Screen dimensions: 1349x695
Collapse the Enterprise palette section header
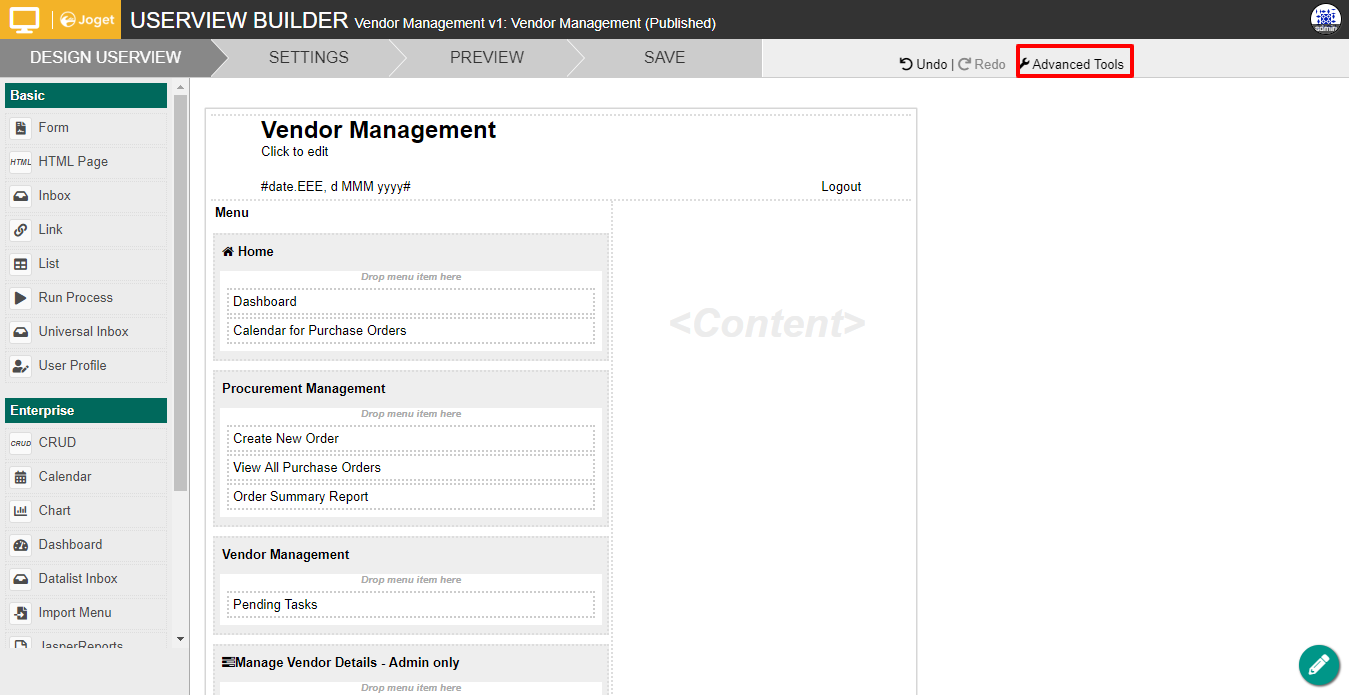86,411
